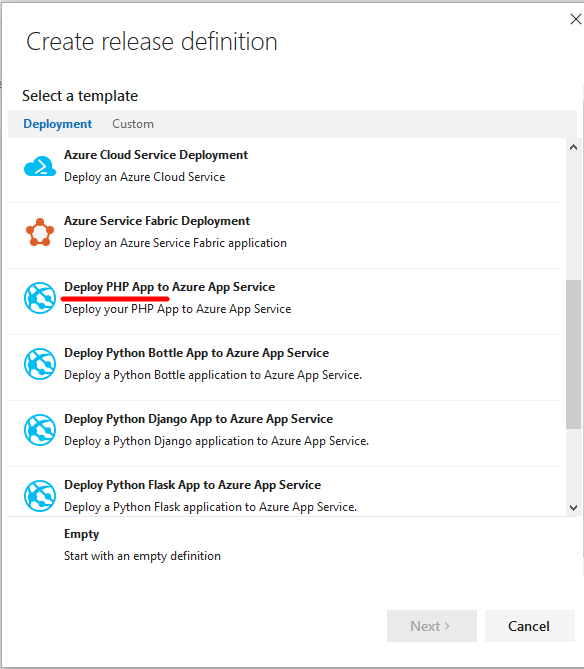Click the Python Flask App Service icon

click(x=40, y=496)
